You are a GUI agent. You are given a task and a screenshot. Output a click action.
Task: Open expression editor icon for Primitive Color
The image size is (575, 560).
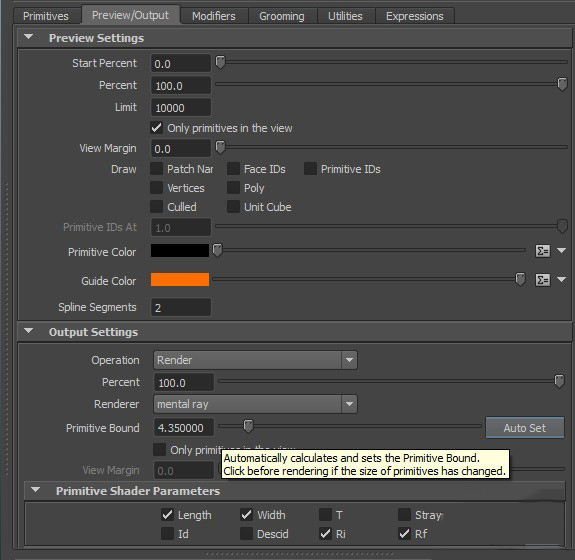[542, 251]
